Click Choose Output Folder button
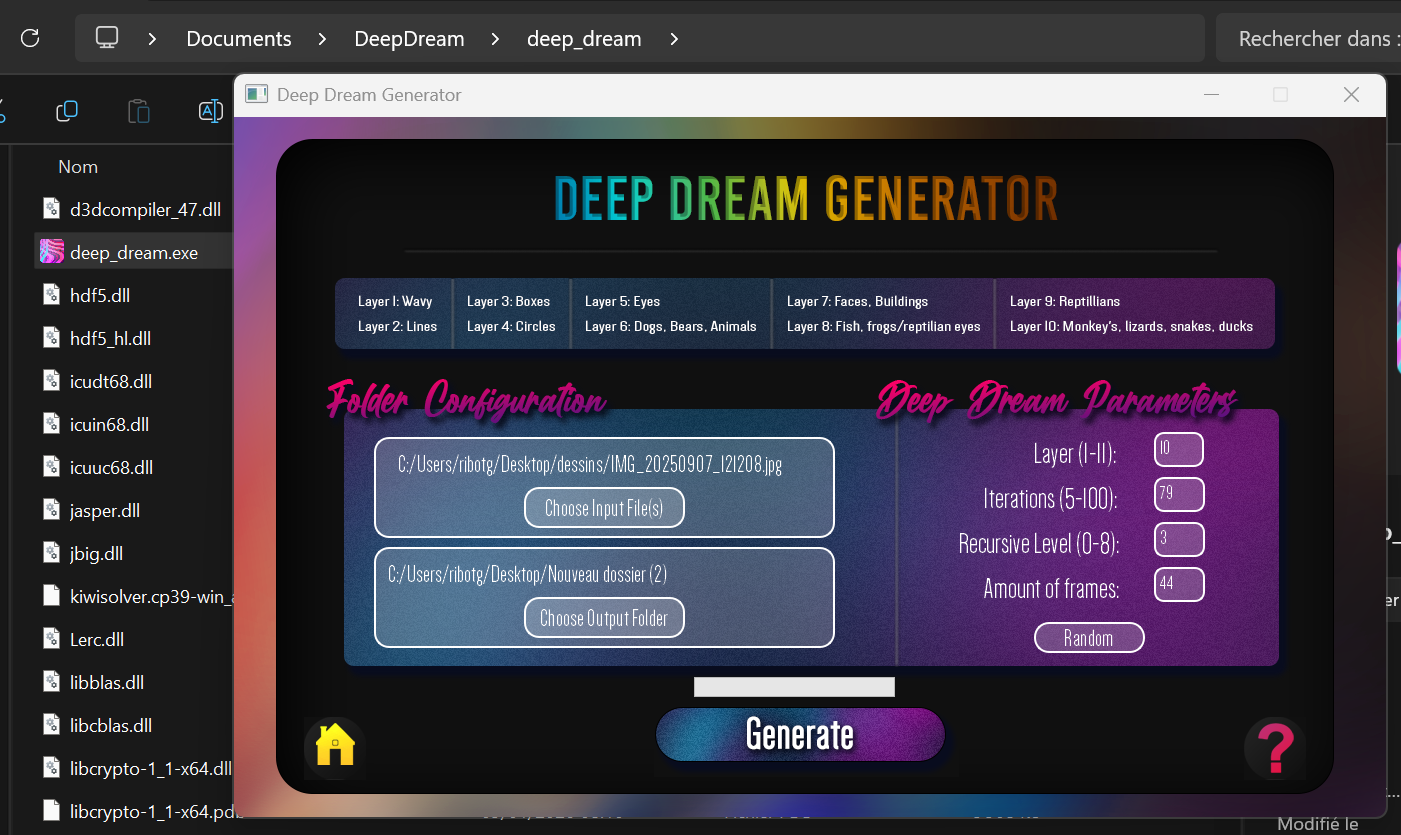The width and height of the screenshot is (1401, 835). tap(604, 618)
